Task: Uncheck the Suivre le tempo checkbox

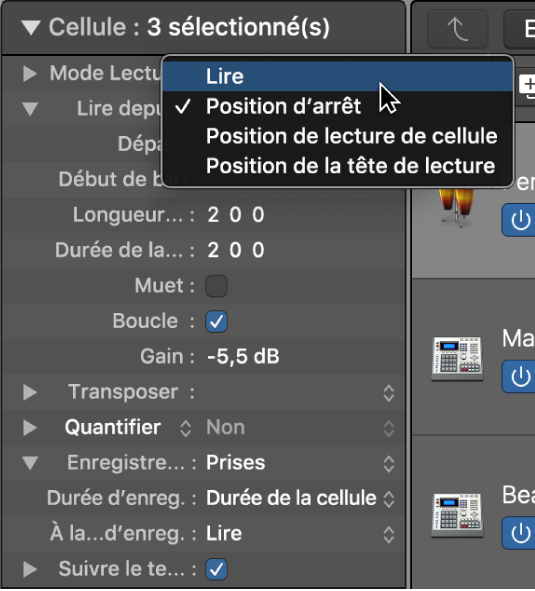Action: (x=216, y=569)
